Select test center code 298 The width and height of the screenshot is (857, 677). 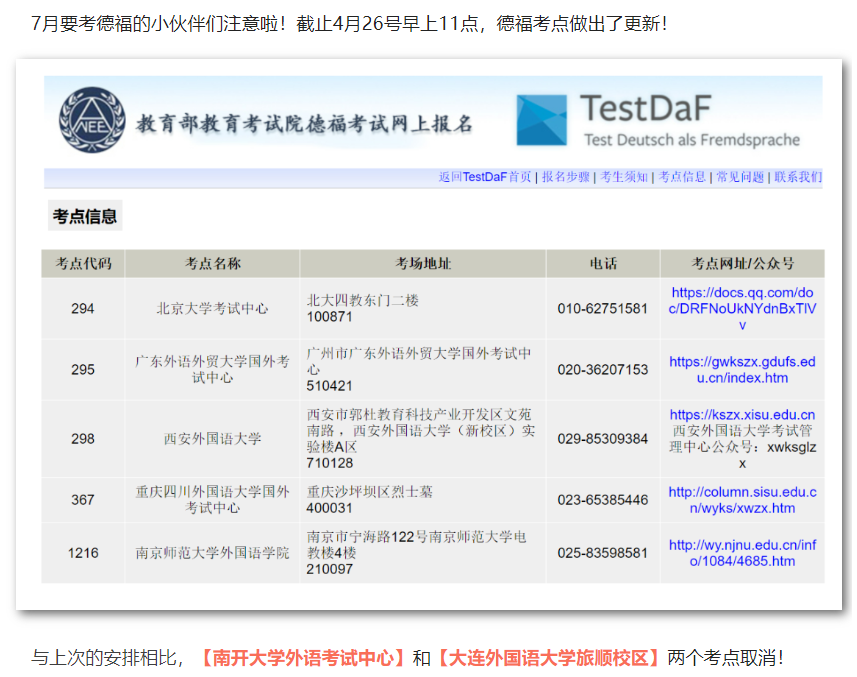[83, 439]
